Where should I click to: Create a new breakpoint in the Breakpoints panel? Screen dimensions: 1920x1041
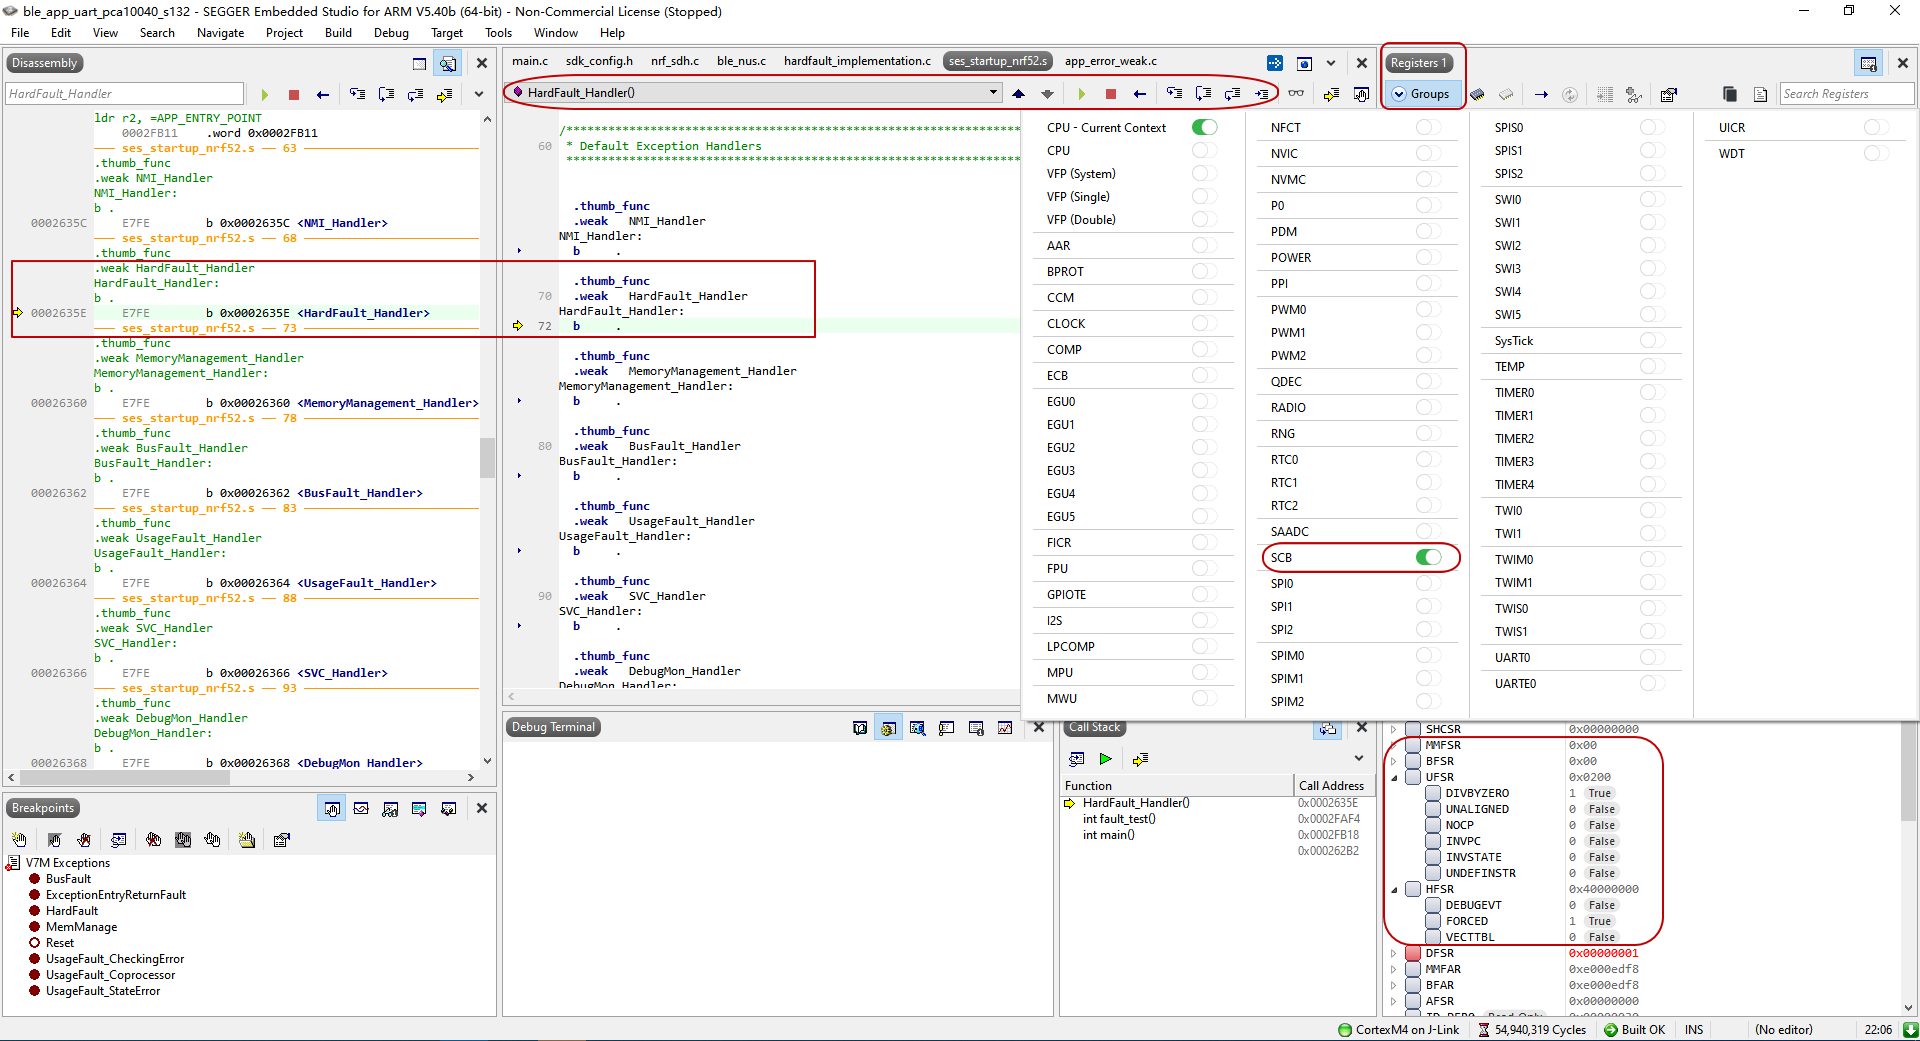[x=19, y=840]
